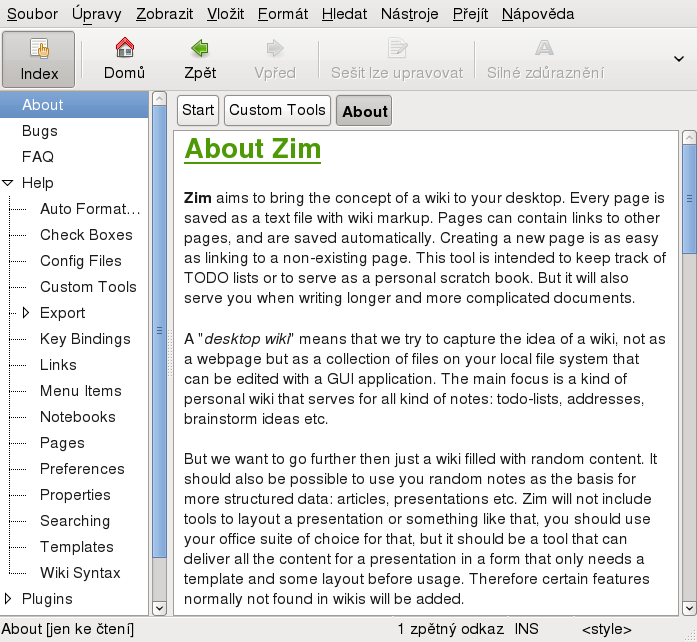Image resolution: width=697 pixels, height=642 pixels.
Task: Apply Silné zdůraznění strong emphasis
Action: coord(545,60)
